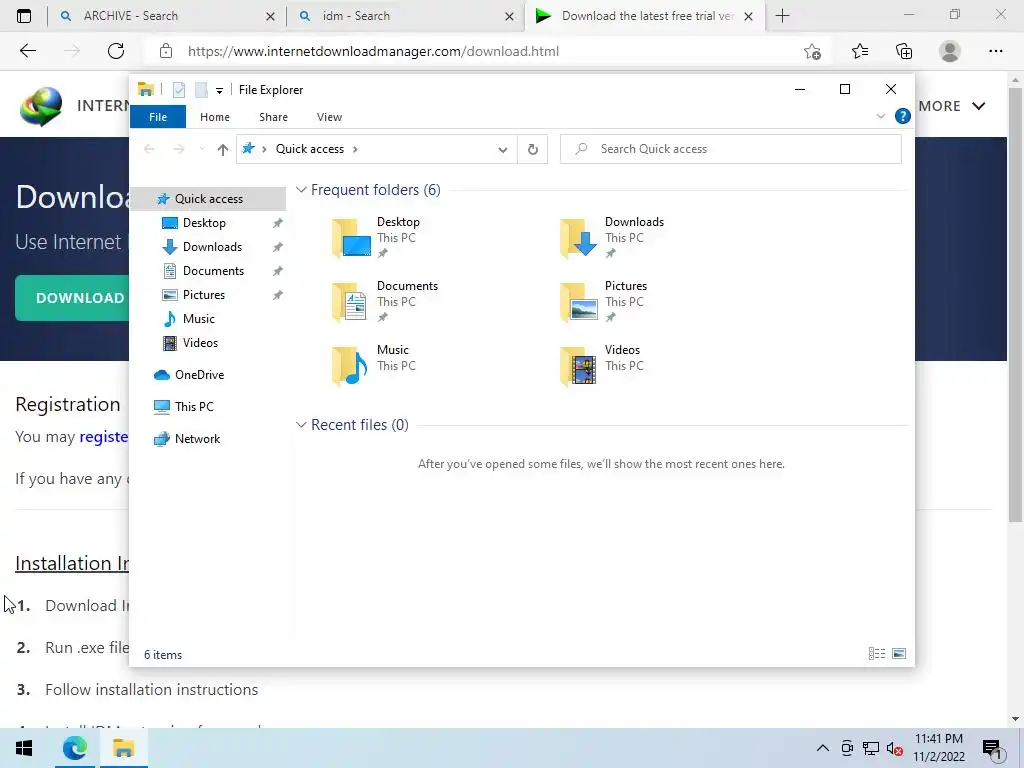
Task: Click IDM logo on webpage
Action: click(x=41, y=106)
